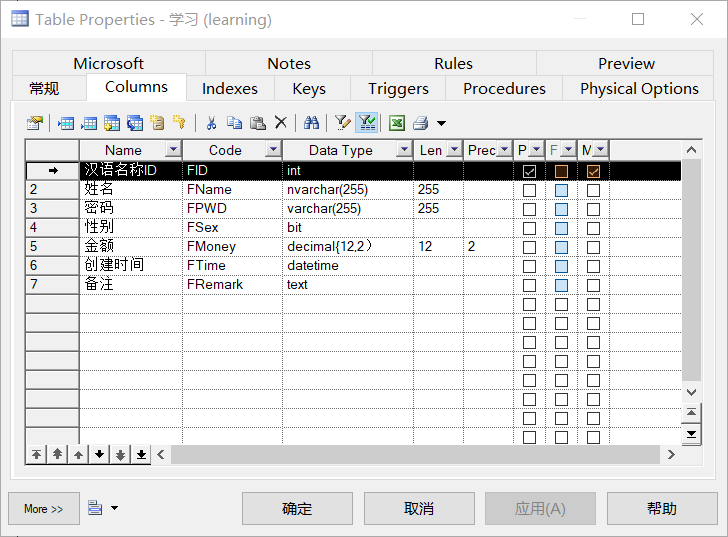The width and height of the screenshot is (728, 537).
Task: Click the Cut scissors icon
Action: point(211,123)
